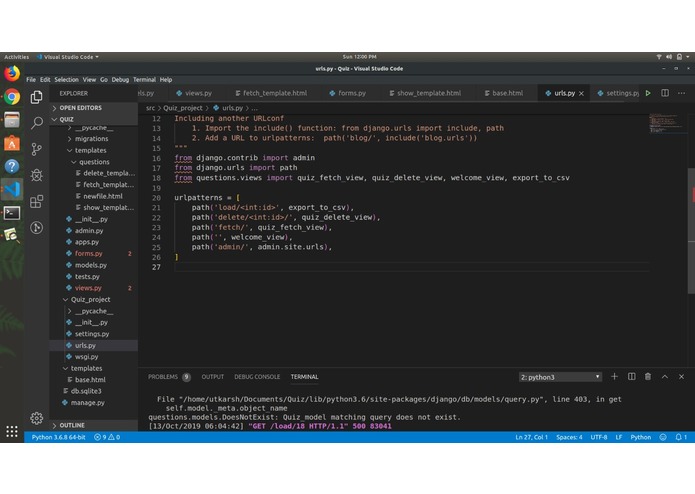The width and height of the screenshot is (695, 494).
Task: Launch Google Chrome from the dock
Action: pyautogui.click(x=12, y=97)
